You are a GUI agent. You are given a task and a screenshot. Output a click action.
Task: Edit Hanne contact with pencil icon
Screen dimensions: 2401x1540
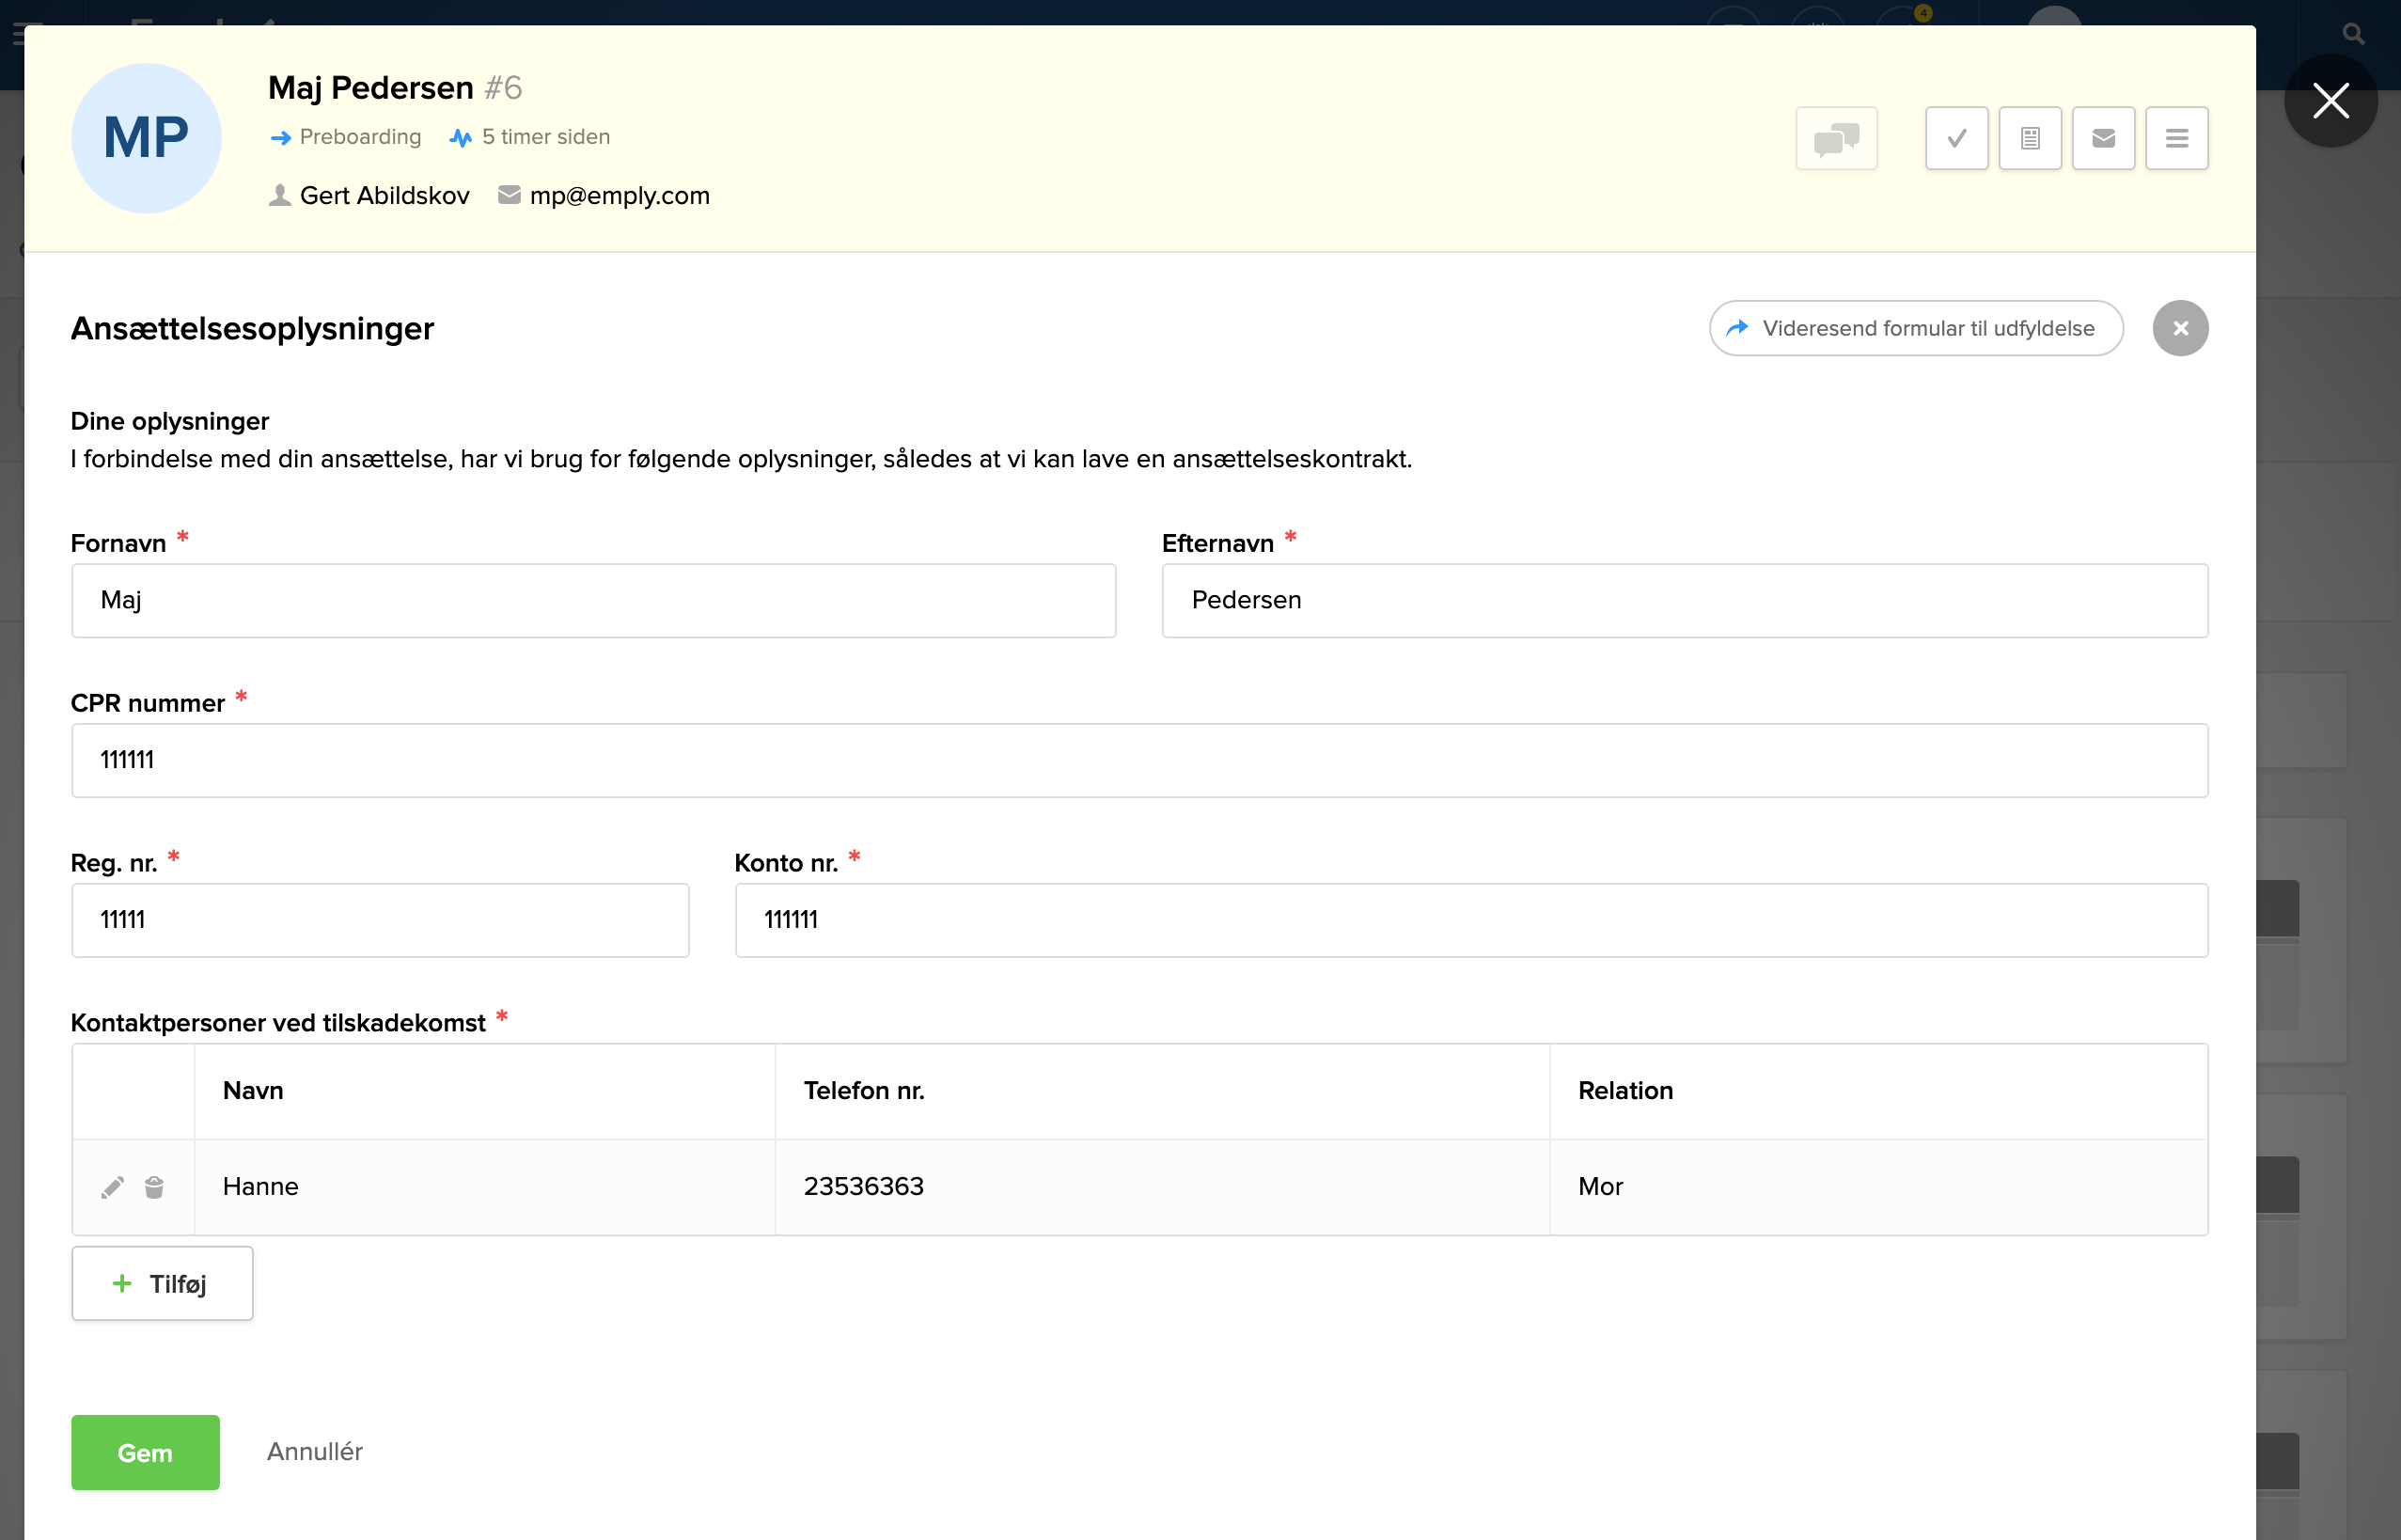[113, 1187]
